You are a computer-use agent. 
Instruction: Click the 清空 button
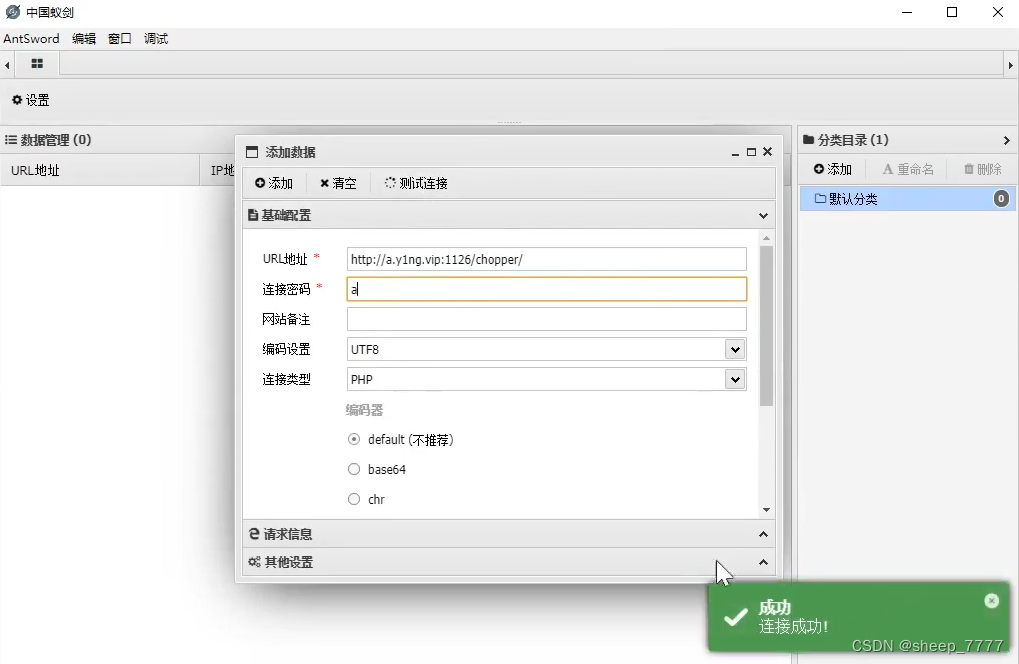338,183
